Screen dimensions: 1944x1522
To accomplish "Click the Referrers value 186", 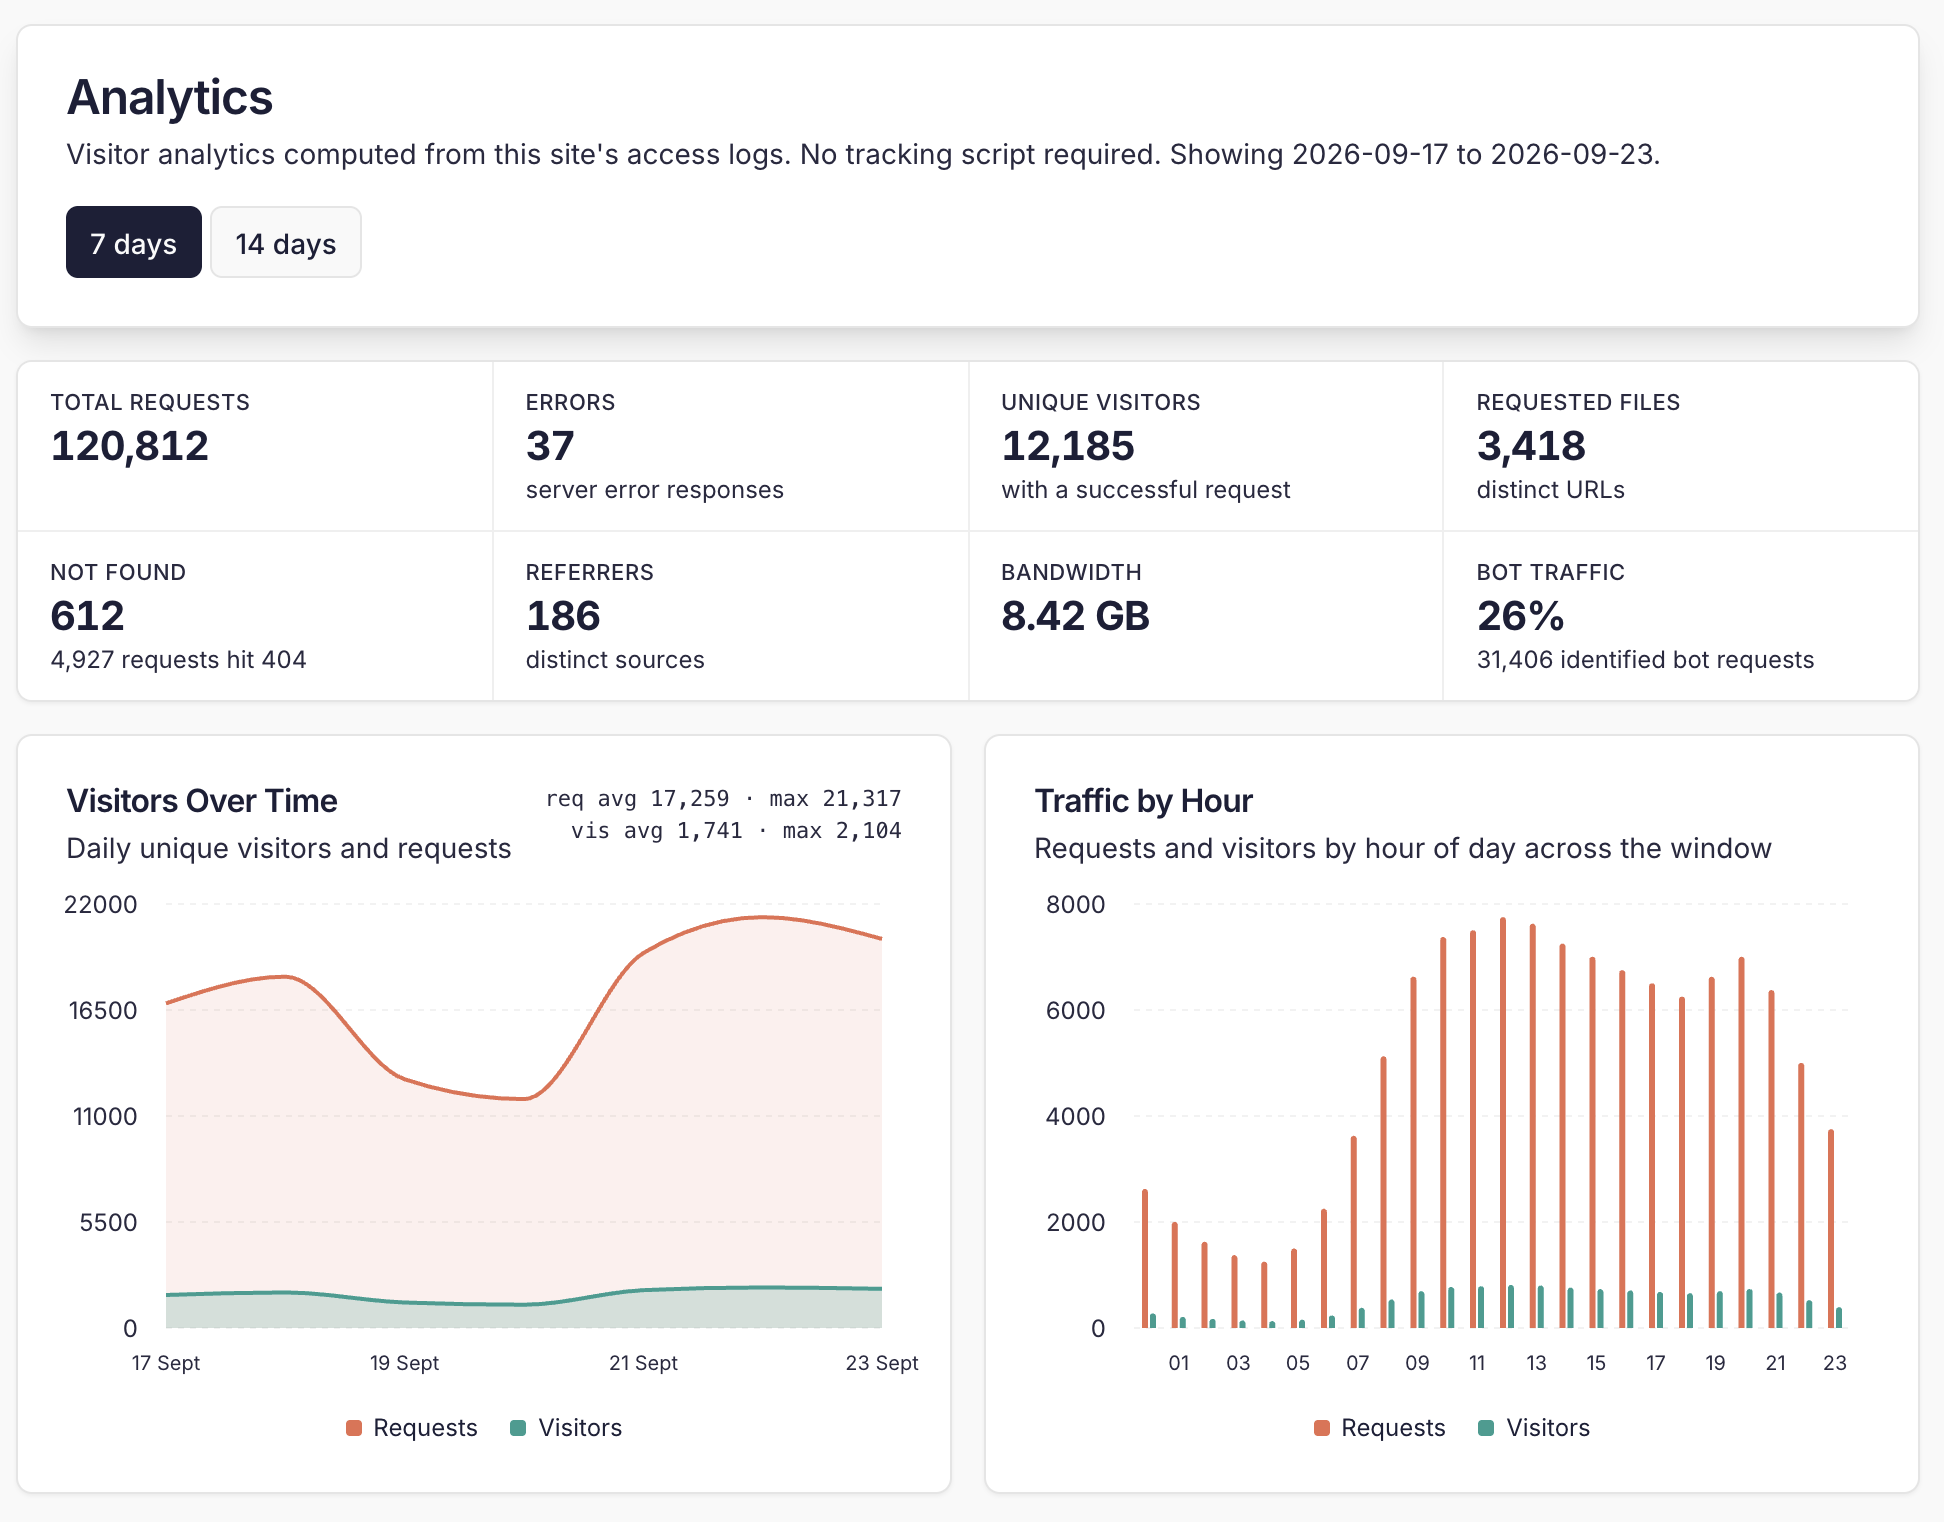I will pyautogui.click(x=563, y=616).
